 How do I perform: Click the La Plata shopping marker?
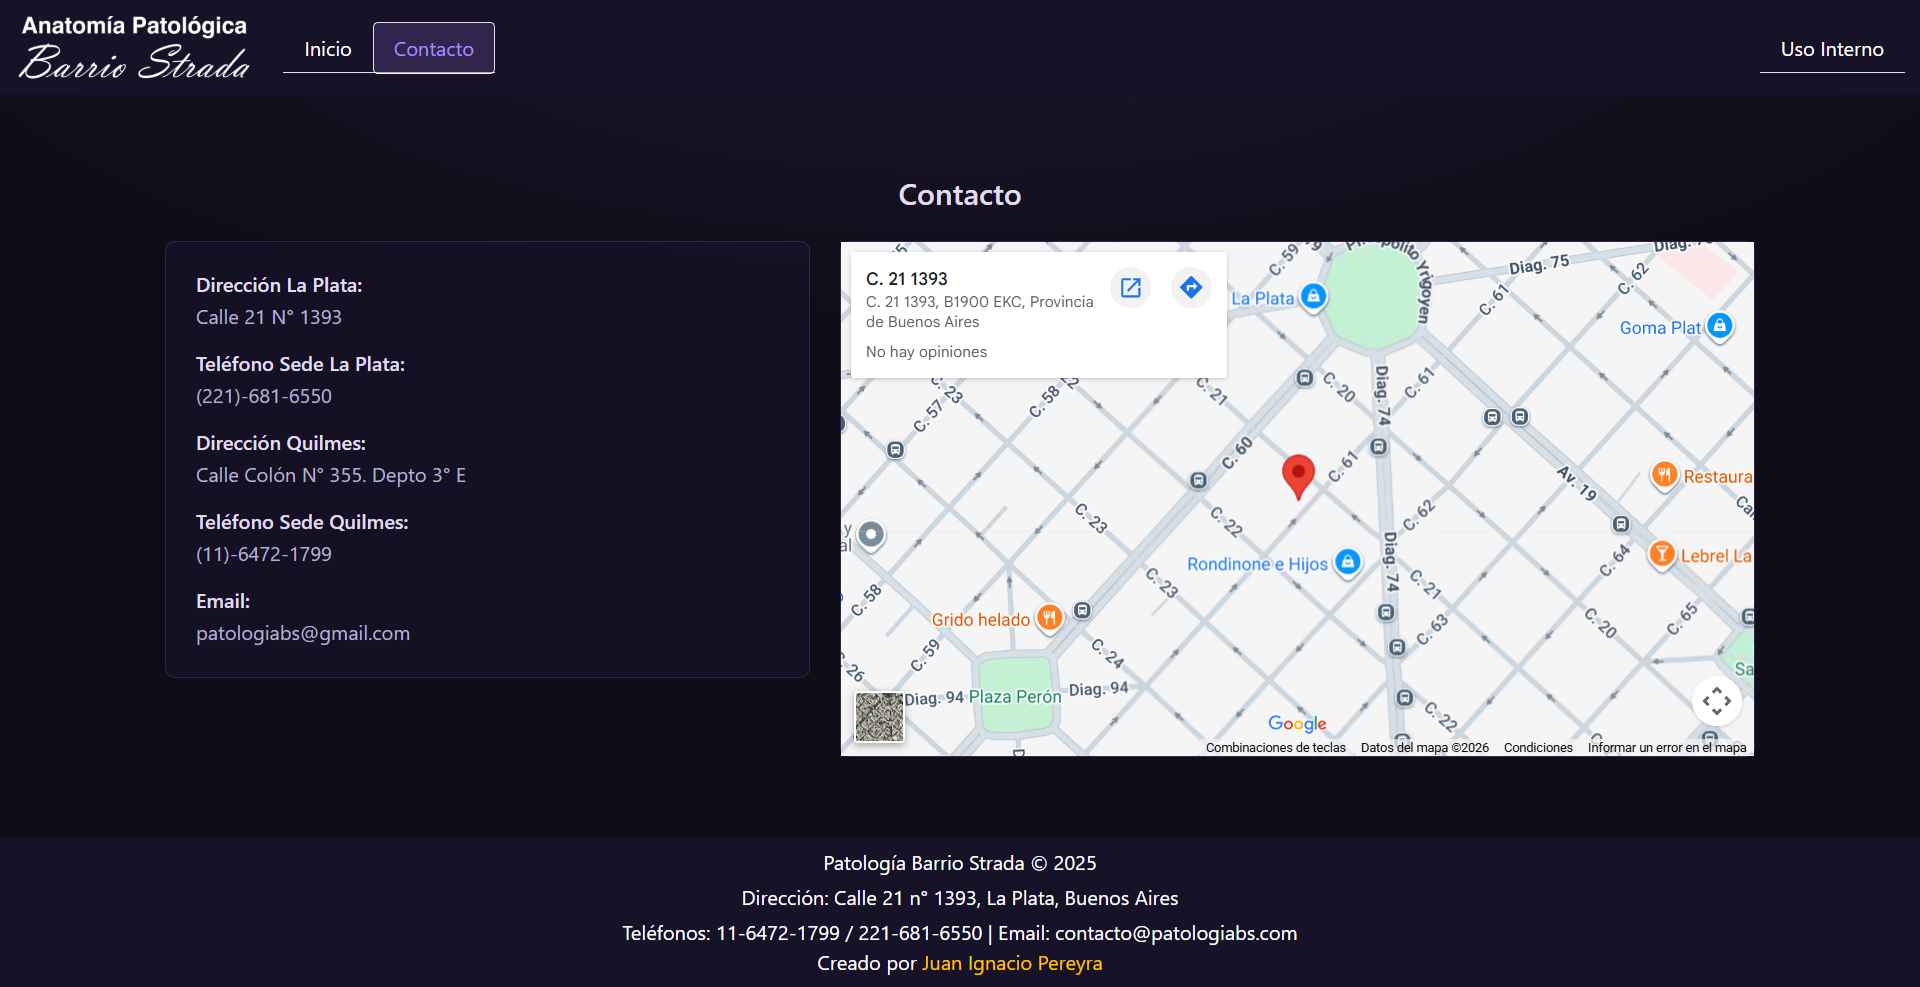point(1313,296)
